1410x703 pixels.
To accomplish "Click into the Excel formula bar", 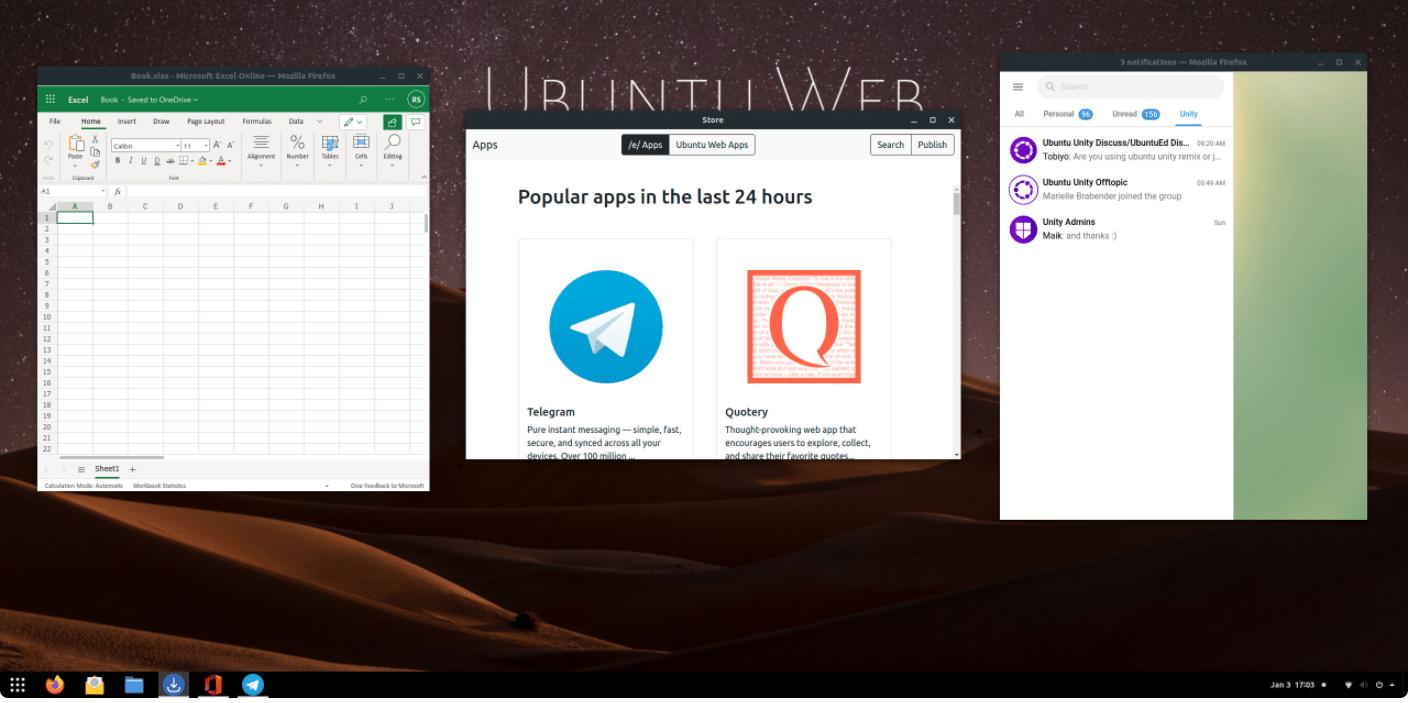I will pyautogui.click(x=276, y=191).
